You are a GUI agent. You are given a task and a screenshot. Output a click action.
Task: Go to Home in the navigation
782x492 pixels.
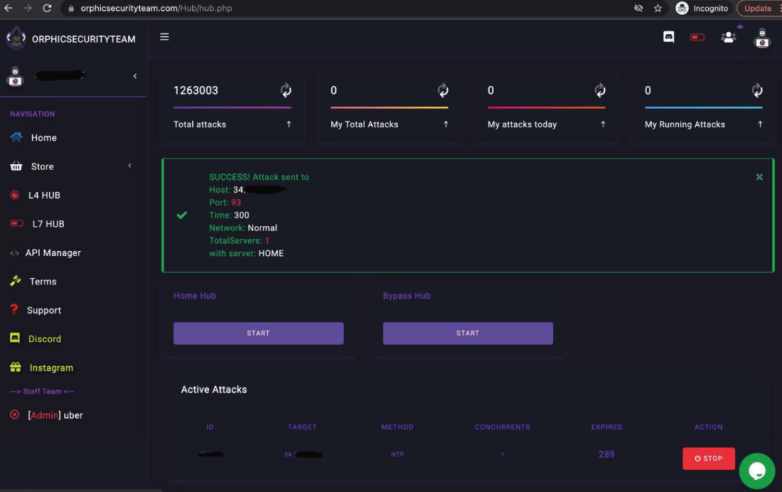tap(43, 138)
